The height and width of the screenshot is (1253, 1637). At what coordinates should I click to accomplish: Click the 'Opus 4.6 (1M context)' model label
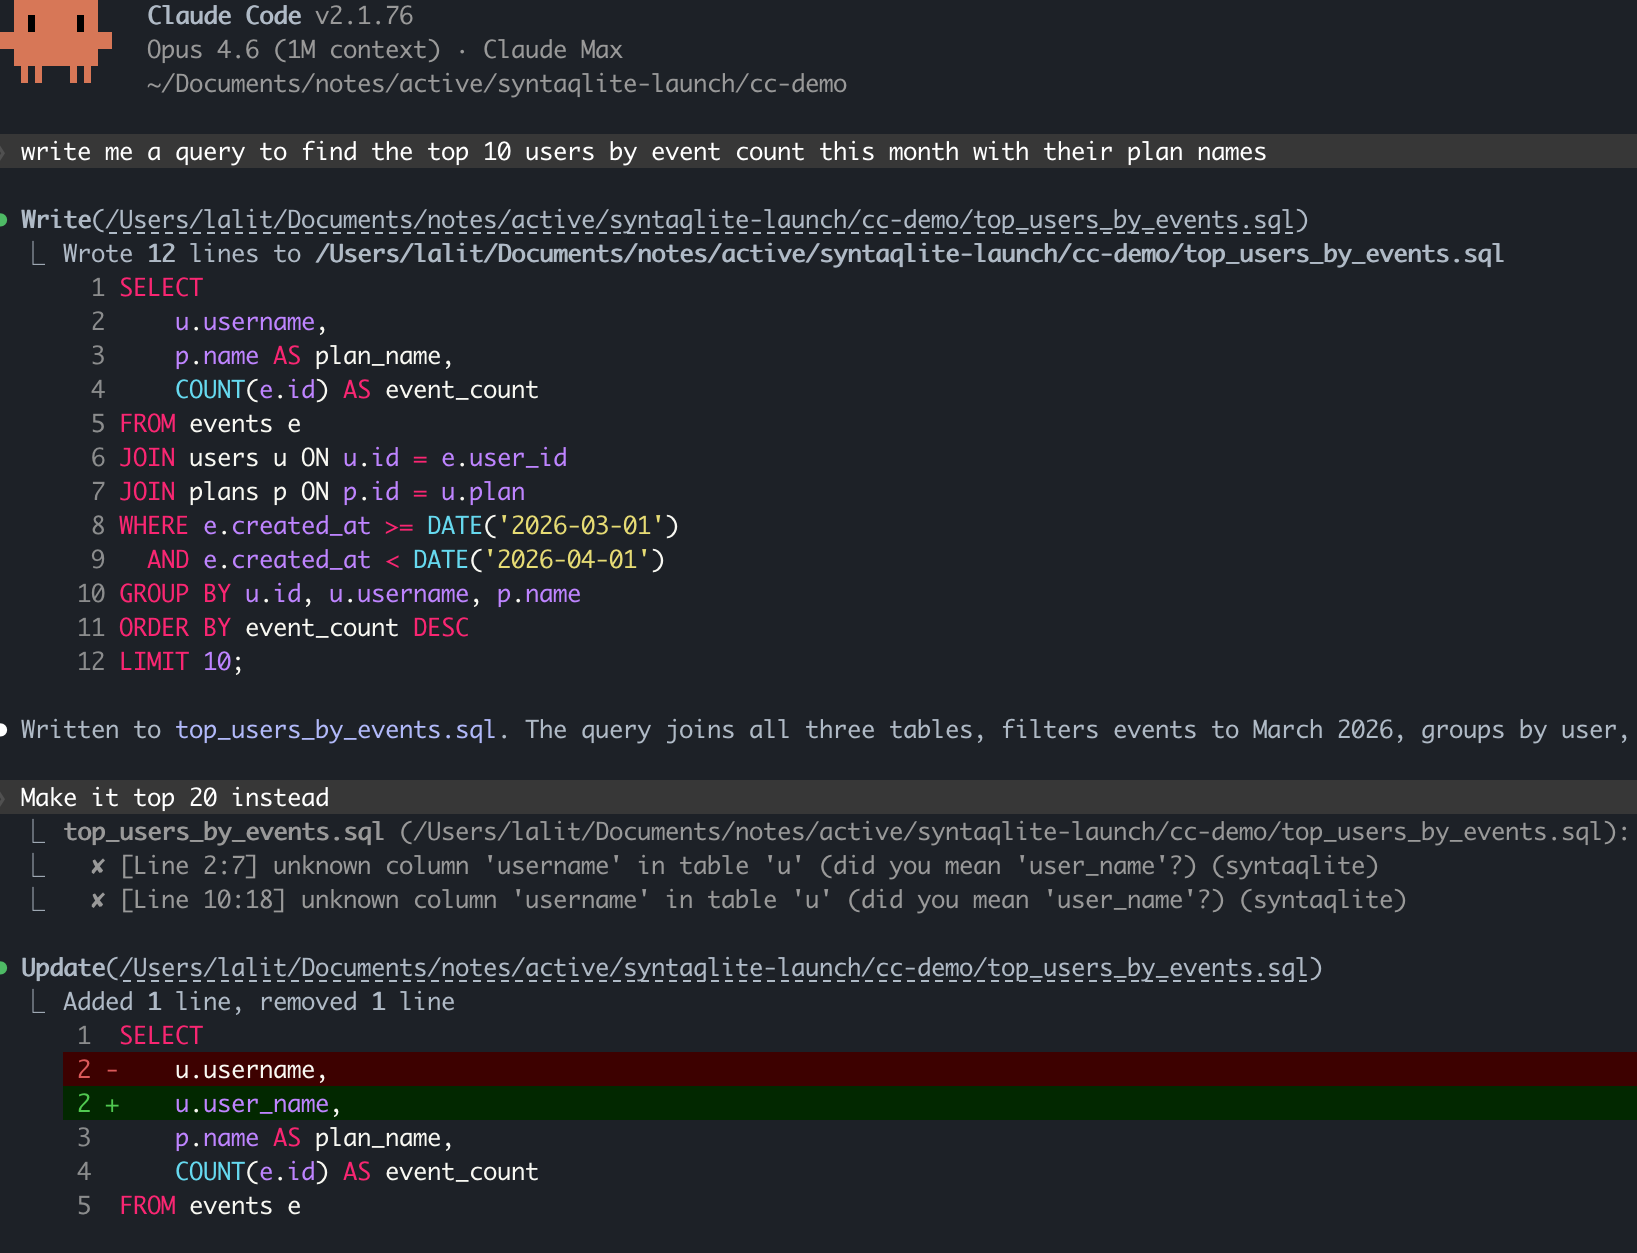tap(292, 49)
